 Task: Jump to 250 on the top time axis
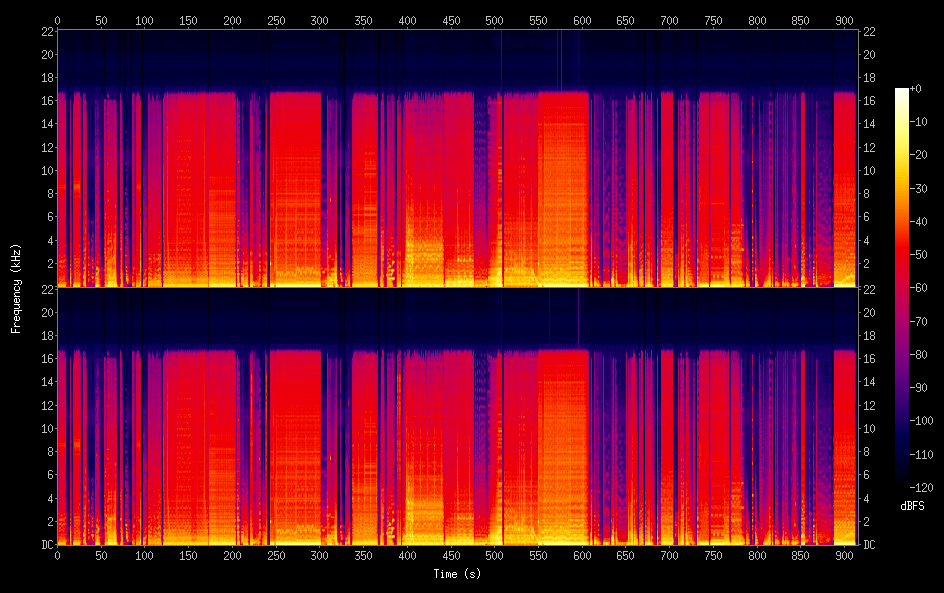pos(275,20)
